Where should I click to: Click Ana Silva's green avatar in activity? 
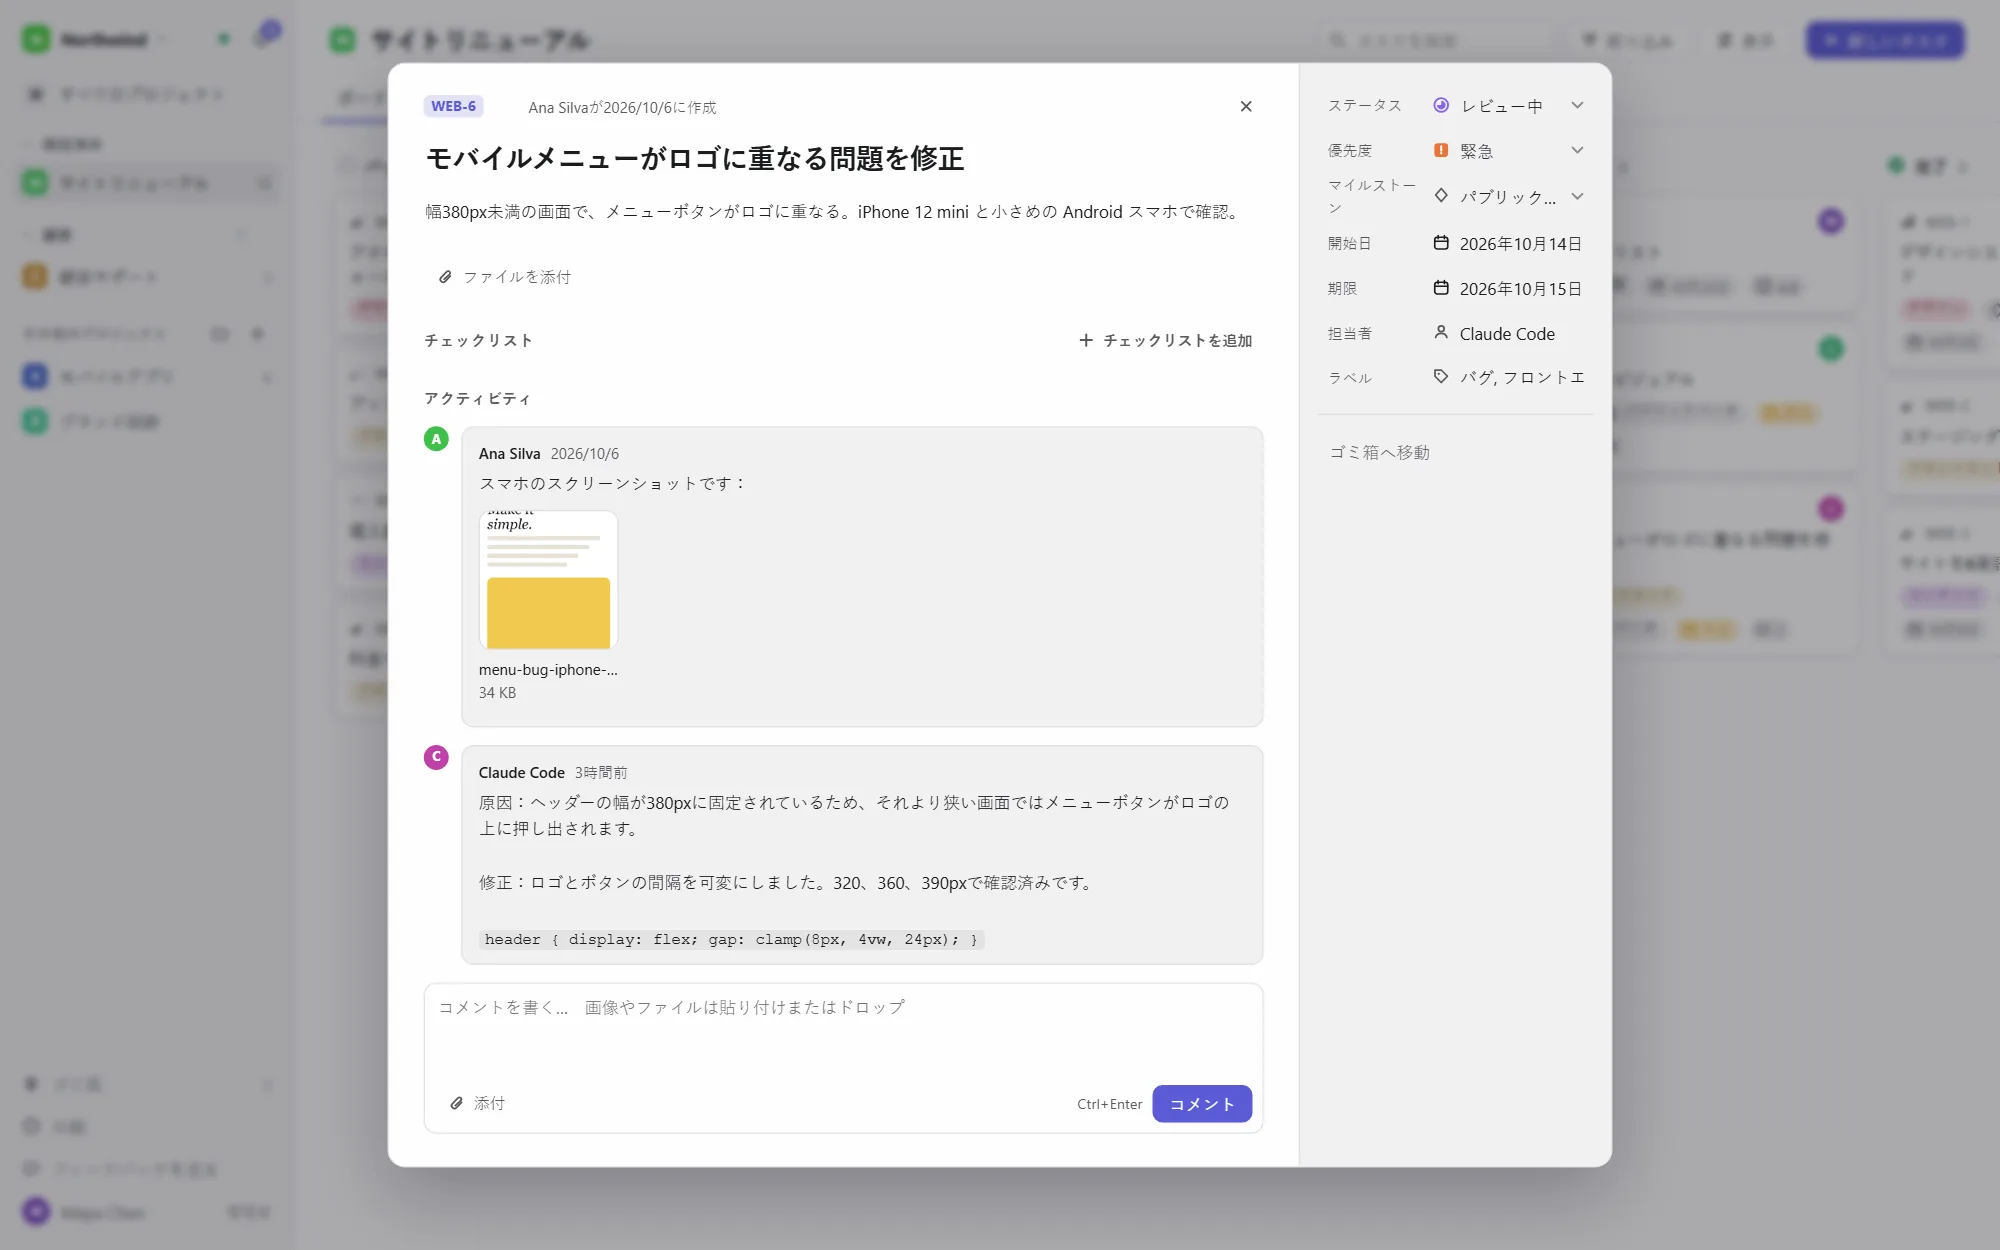[x=436, y=439]
